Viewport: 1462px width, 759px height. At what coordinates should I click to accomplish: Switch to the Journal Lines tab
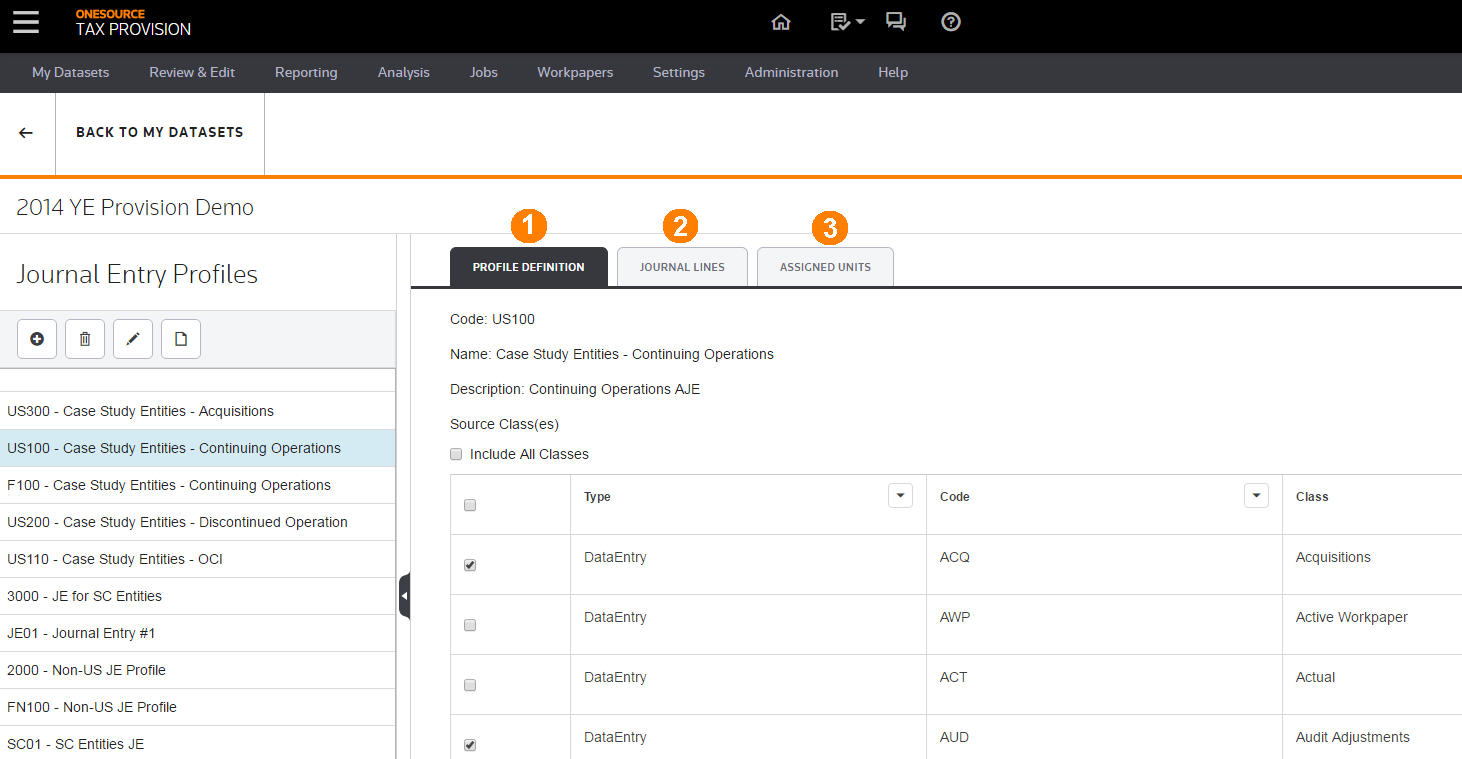pyautogui.click(x=682, y=267)
